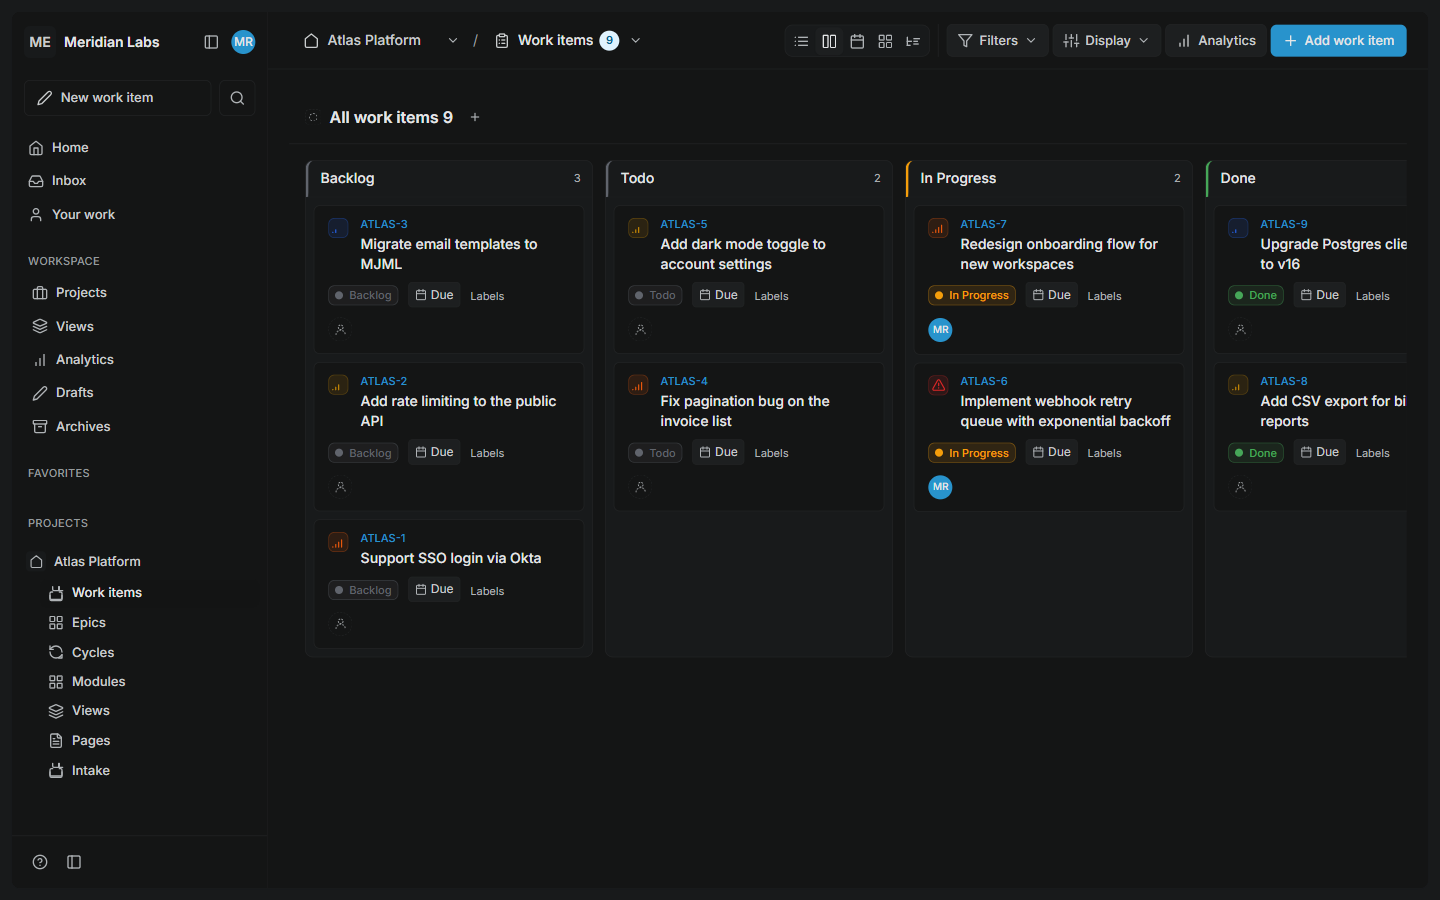
Task: Change priority icon on ATLAS-1 card
Action: click(x=338, y=542)
